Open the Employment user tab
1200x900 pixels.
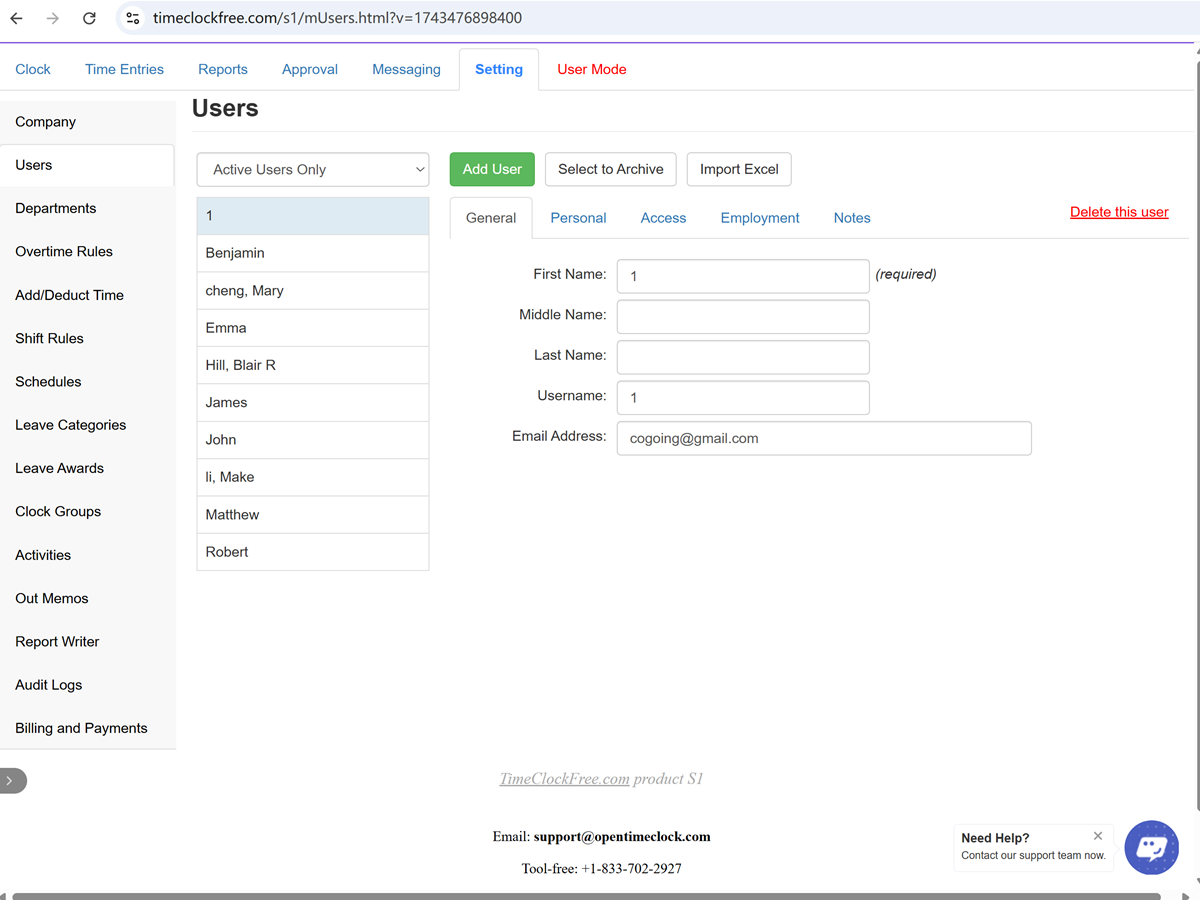point(760,218)
